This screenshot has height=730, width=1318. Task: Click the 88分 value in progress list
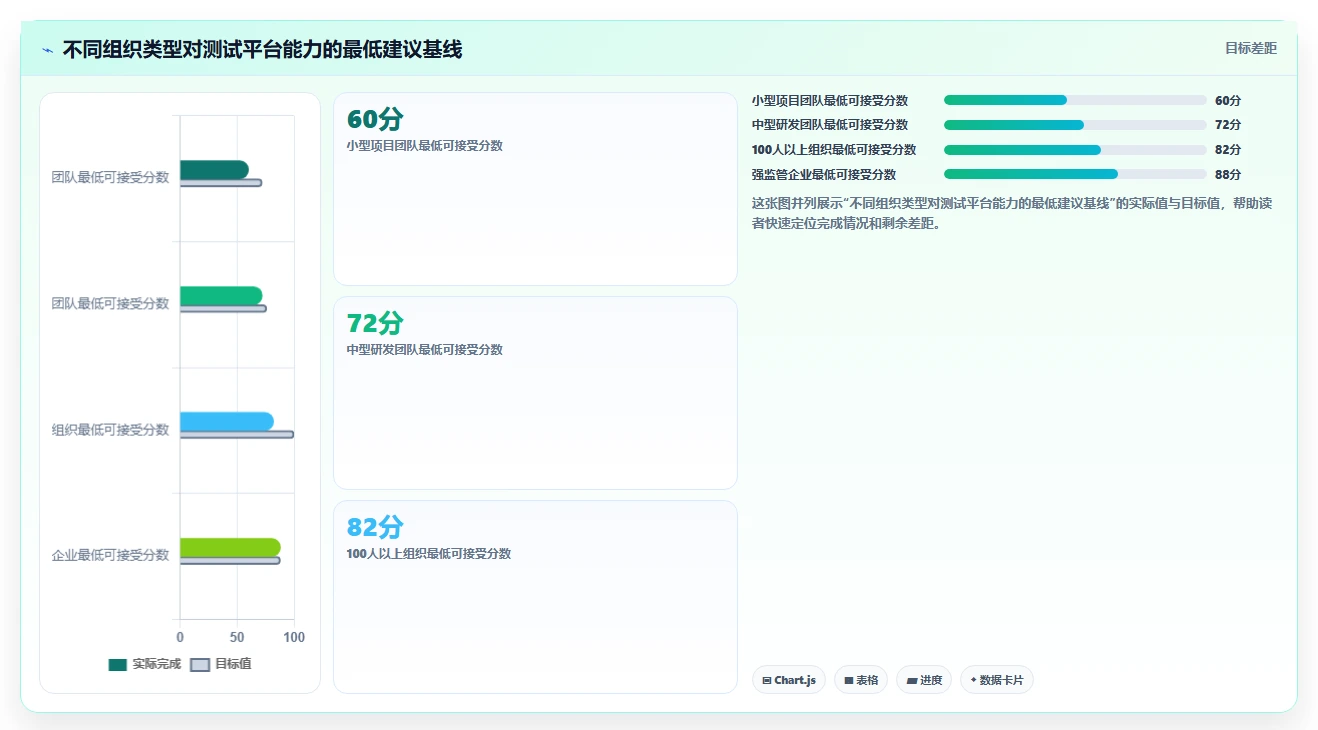(1228, 175)
